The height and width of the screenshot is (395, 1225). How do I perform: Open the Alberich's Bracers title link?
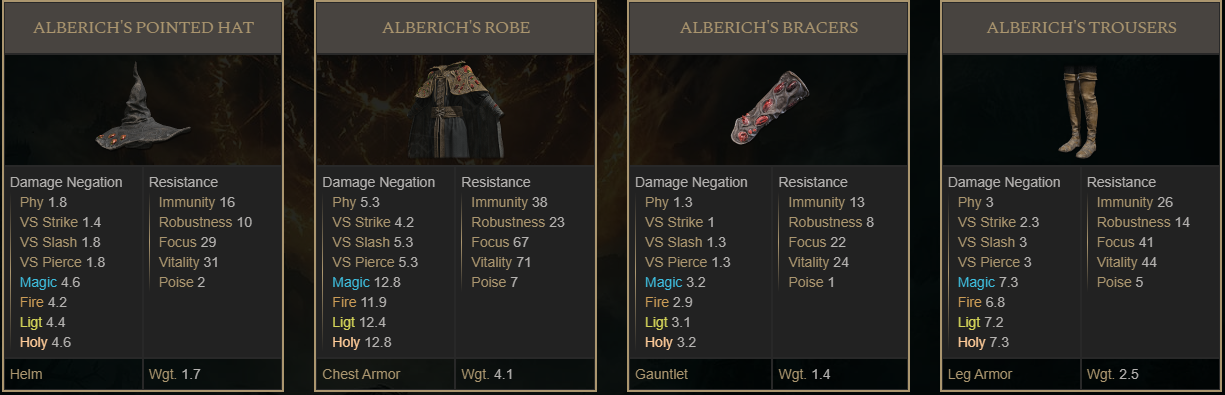pos(769,28)
